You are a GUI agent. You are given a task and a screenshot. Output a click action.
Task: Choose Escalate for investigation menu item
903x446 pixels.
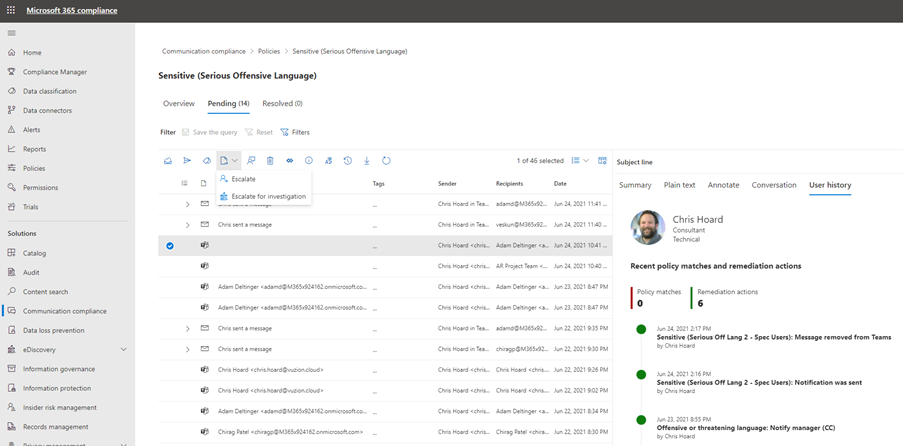264,196
